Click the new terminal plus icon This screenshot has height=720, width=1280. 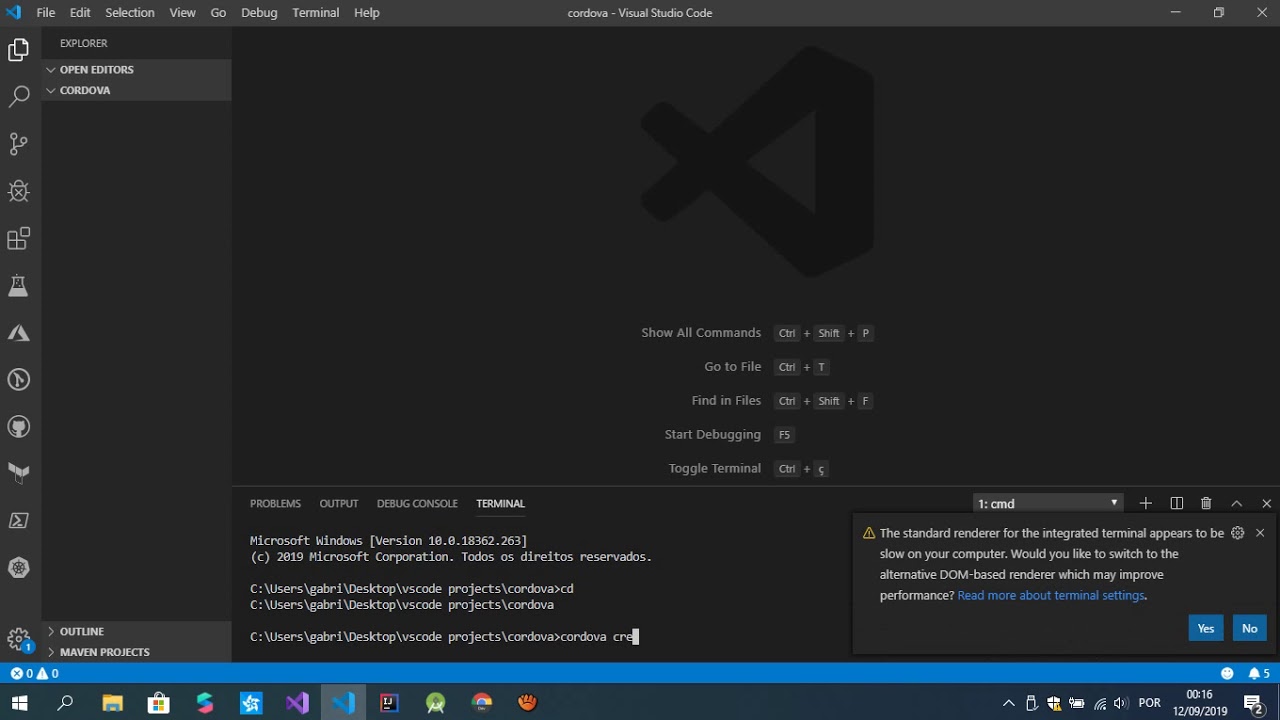(1146, 503)
